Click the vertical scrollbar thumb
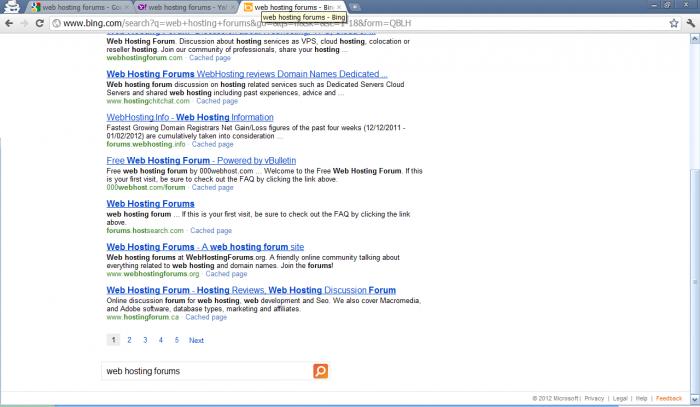This screenshot has height=407, width=700. [x=695, y=281]
